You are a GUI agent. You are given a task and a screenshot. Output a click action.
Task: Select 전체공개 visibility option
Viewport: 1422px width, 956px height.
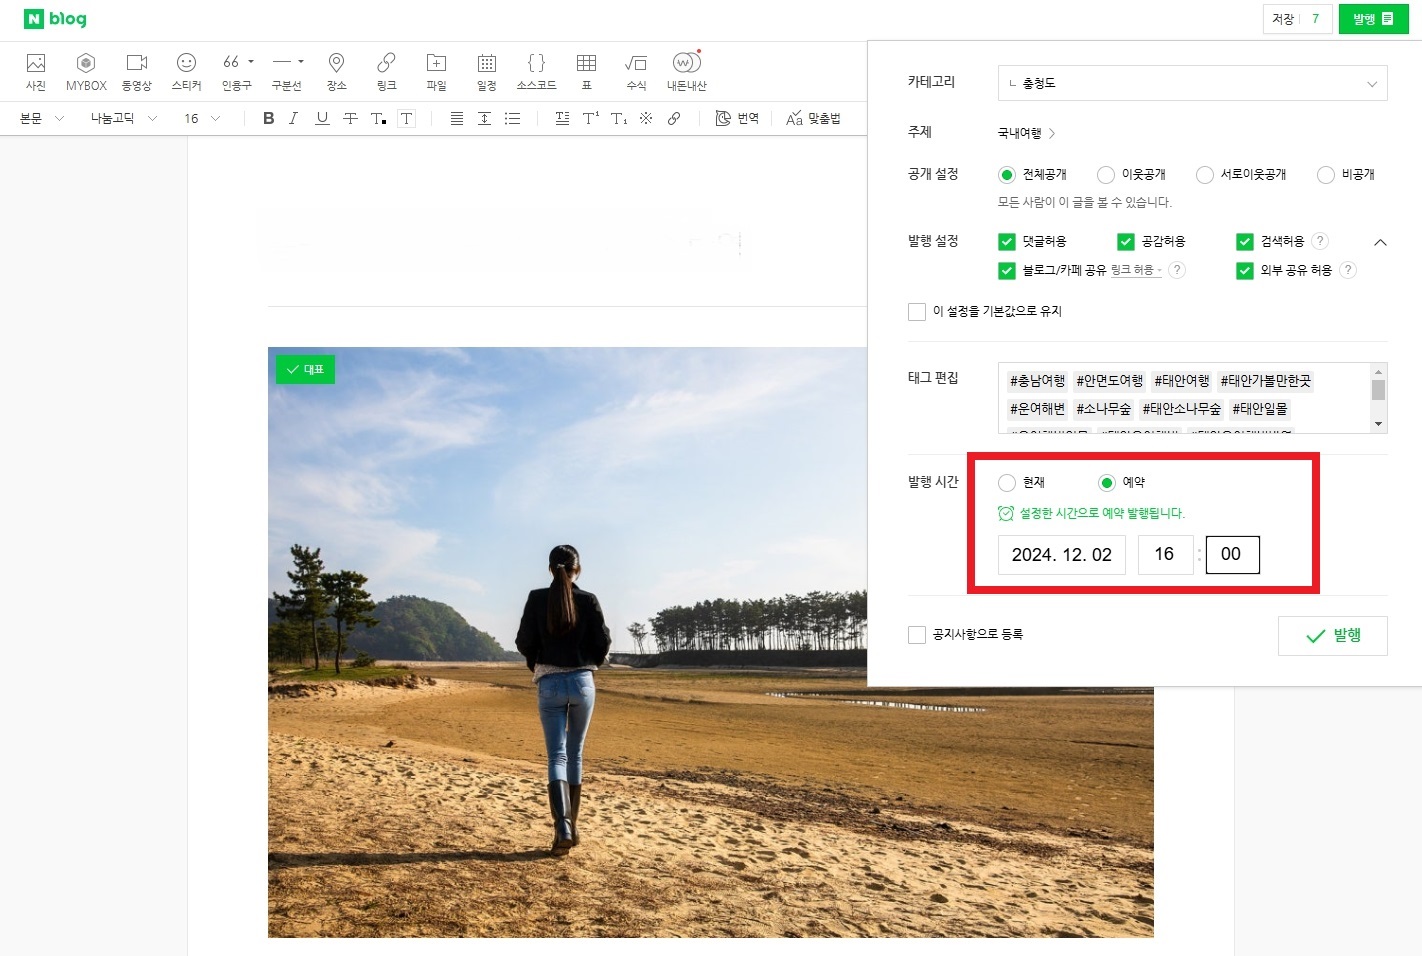click(x=1007, y=175)
